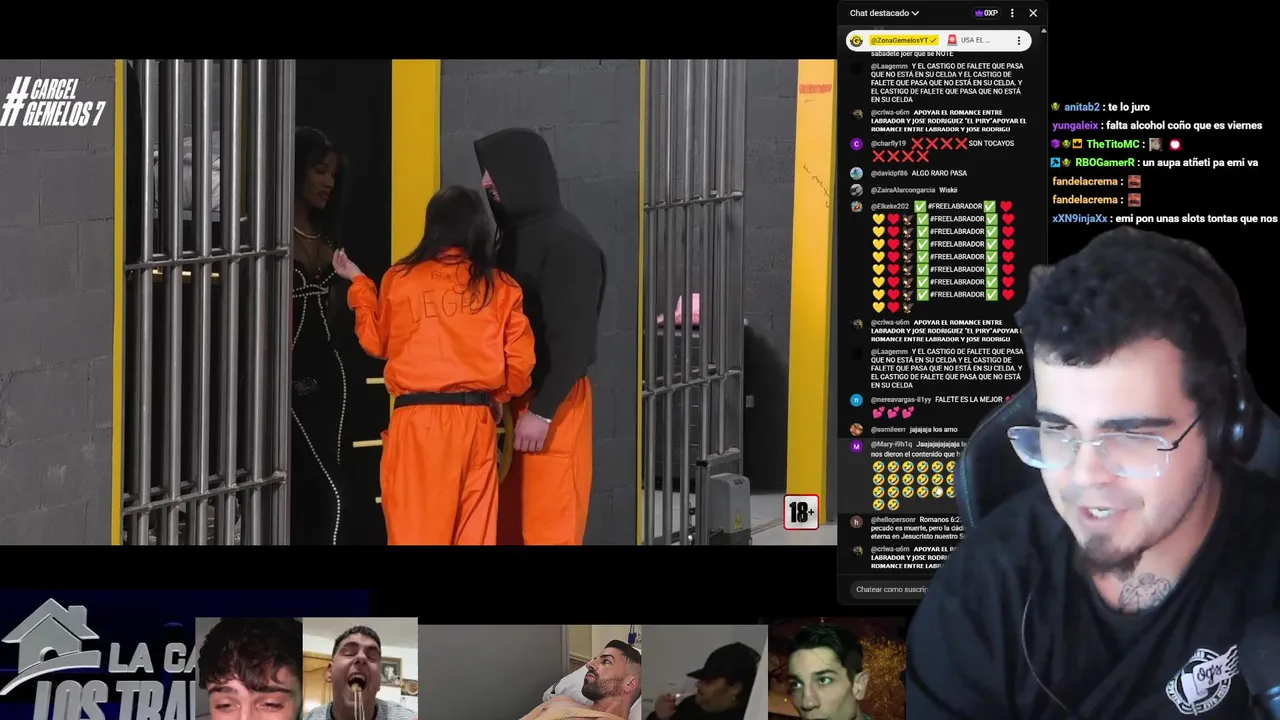Click xXN9injaXx username in Twitch chat overlay

[1079, 218]
